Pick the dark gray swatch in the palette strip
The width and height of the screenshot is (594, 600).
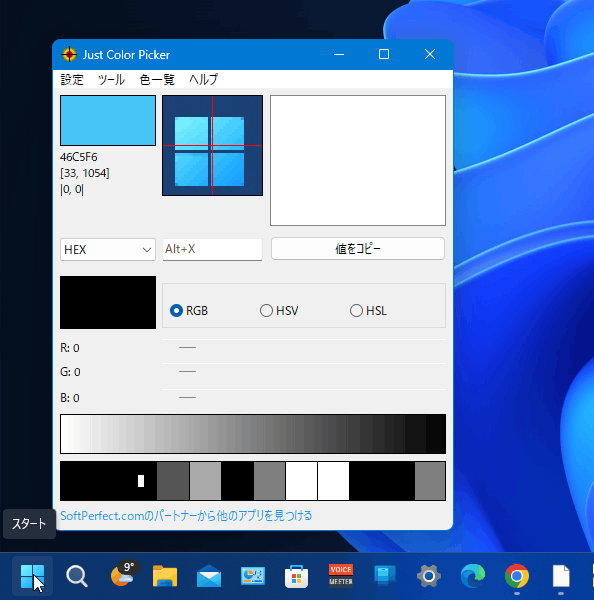click(x=173, y=481)
